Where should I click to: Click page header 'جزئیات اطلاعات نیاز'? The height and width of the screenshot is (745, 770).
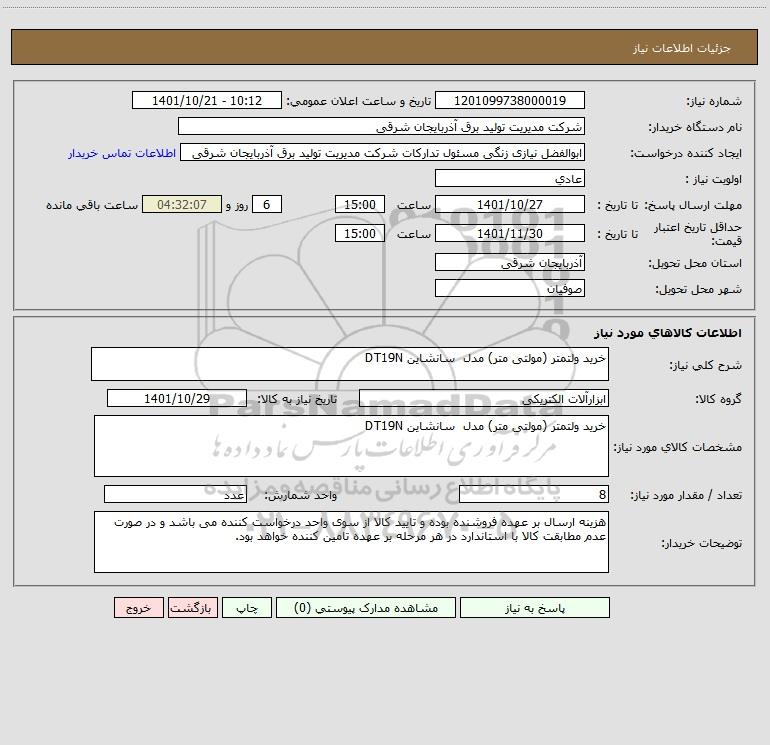[x=682, y=48]
